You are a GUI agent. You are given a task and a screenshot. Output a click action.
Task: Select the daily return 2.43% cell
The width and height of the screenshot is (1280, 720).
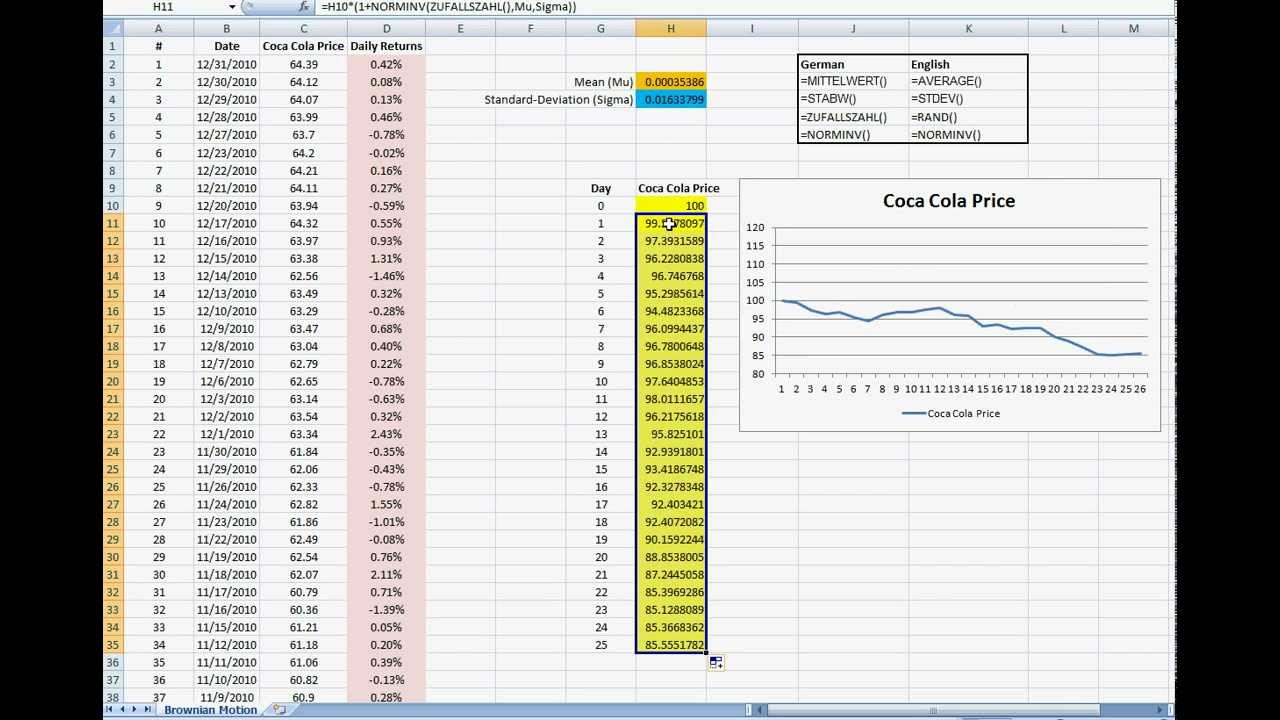point(386,434)
